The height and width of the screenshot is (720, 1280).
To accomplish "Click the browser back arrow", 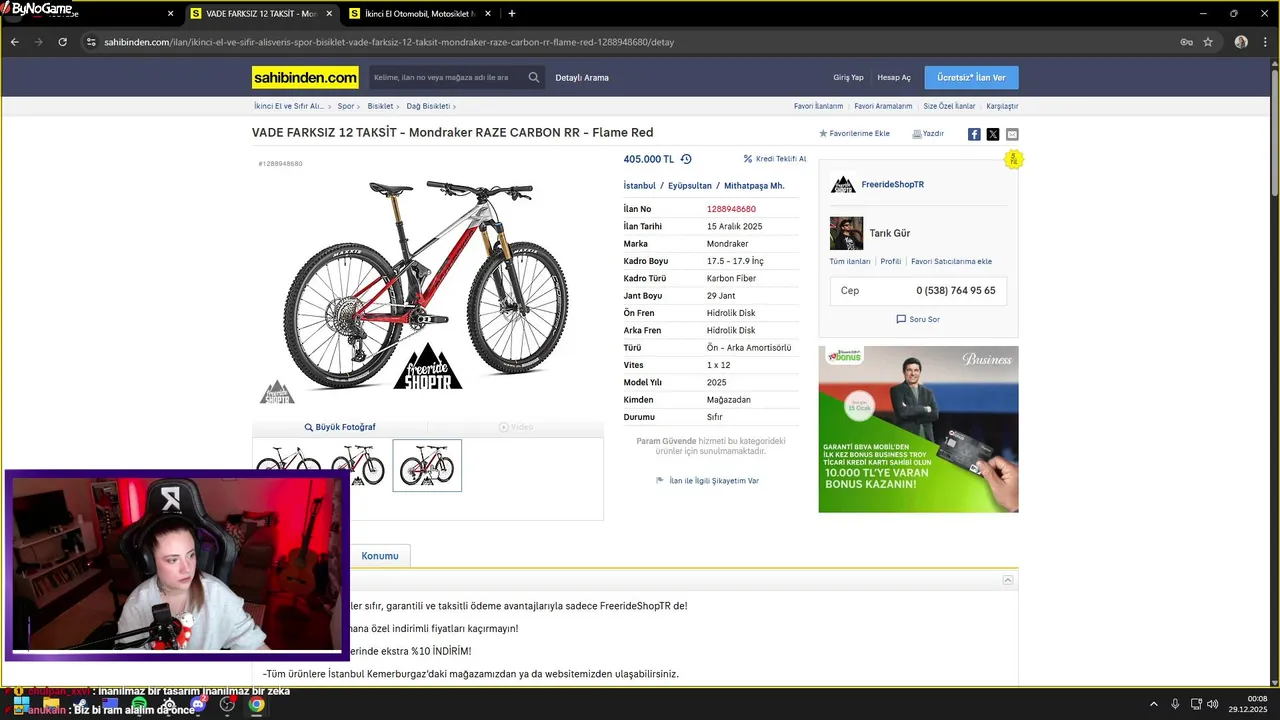I will pyautogui.click(x=15, y=42).
